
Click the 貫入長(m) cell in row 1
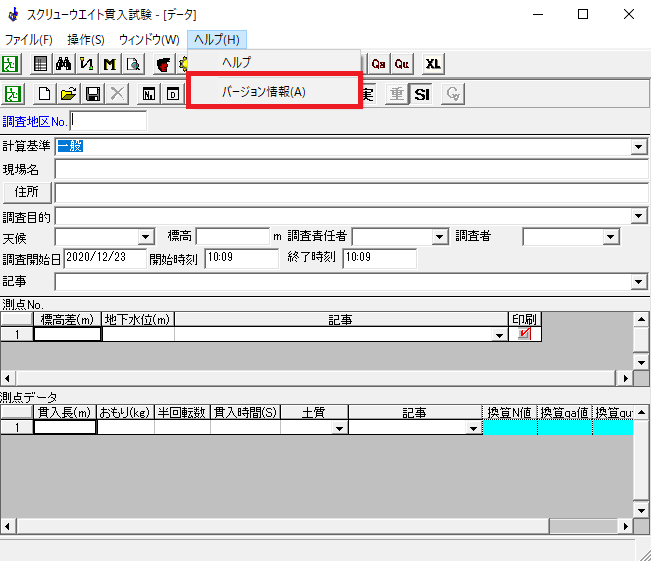coord(65,427)
